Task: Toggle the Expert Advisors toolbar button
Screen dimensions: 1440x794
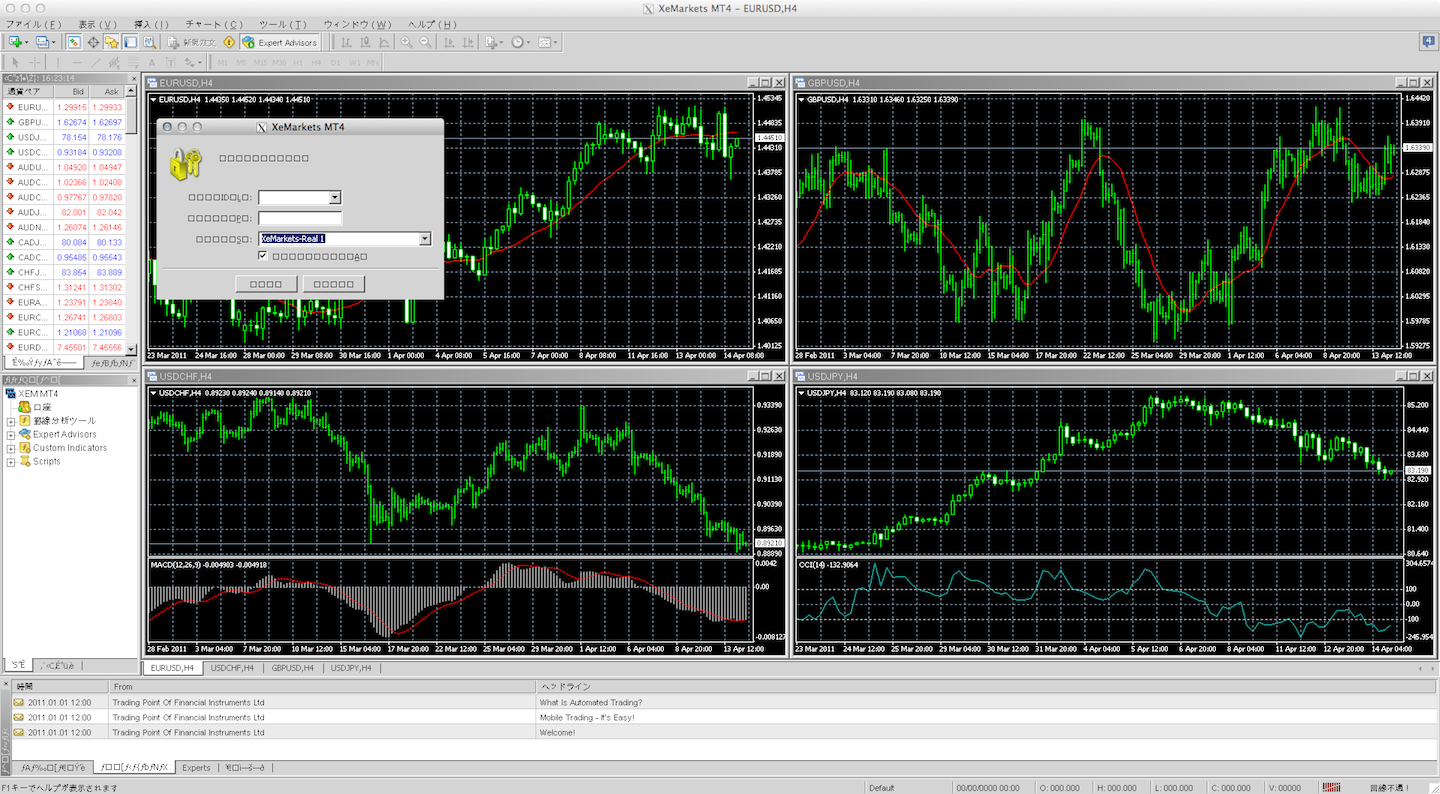Action: 280,42
